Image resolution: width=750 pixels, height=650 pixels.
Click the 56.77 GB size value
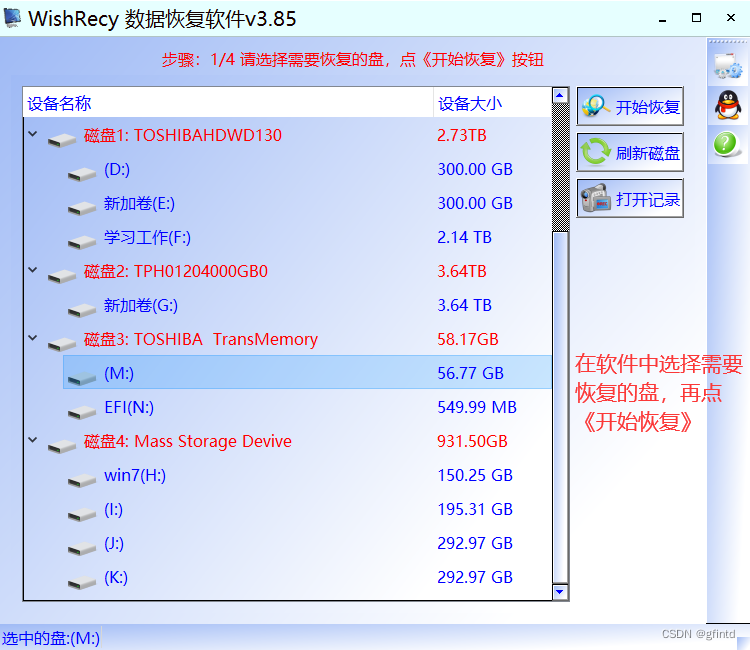tap(471, 373)
